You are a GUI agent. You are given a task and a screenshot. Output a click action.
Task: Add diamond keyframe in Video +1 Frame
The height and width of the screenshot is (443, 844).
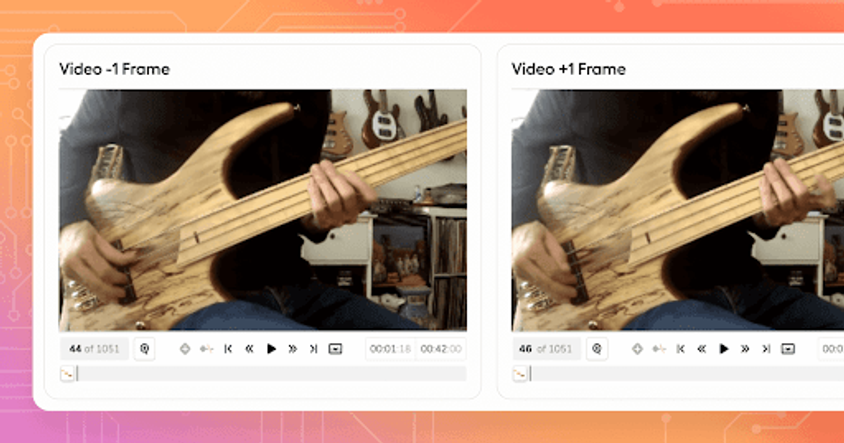(637, 349)
